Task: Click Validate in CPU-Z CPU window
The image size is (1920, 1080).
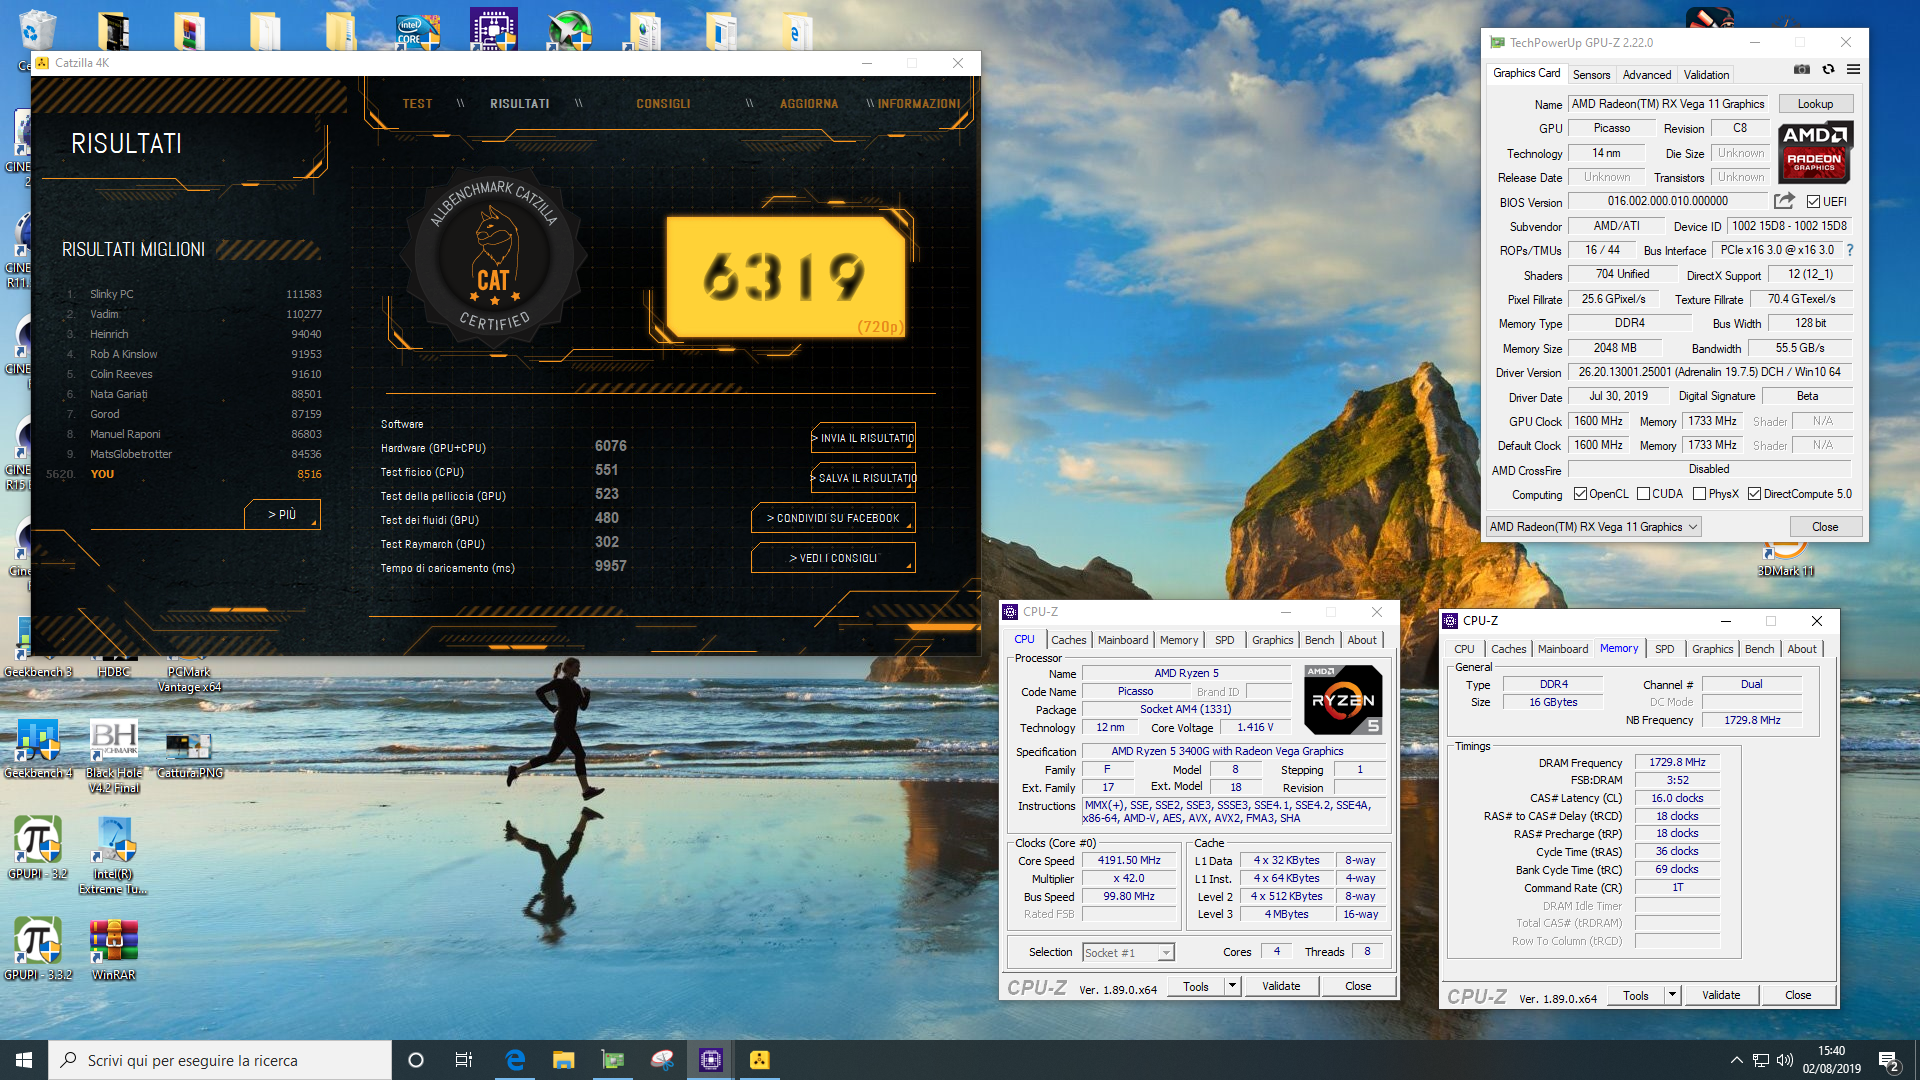Action: tap(1281, 986)
